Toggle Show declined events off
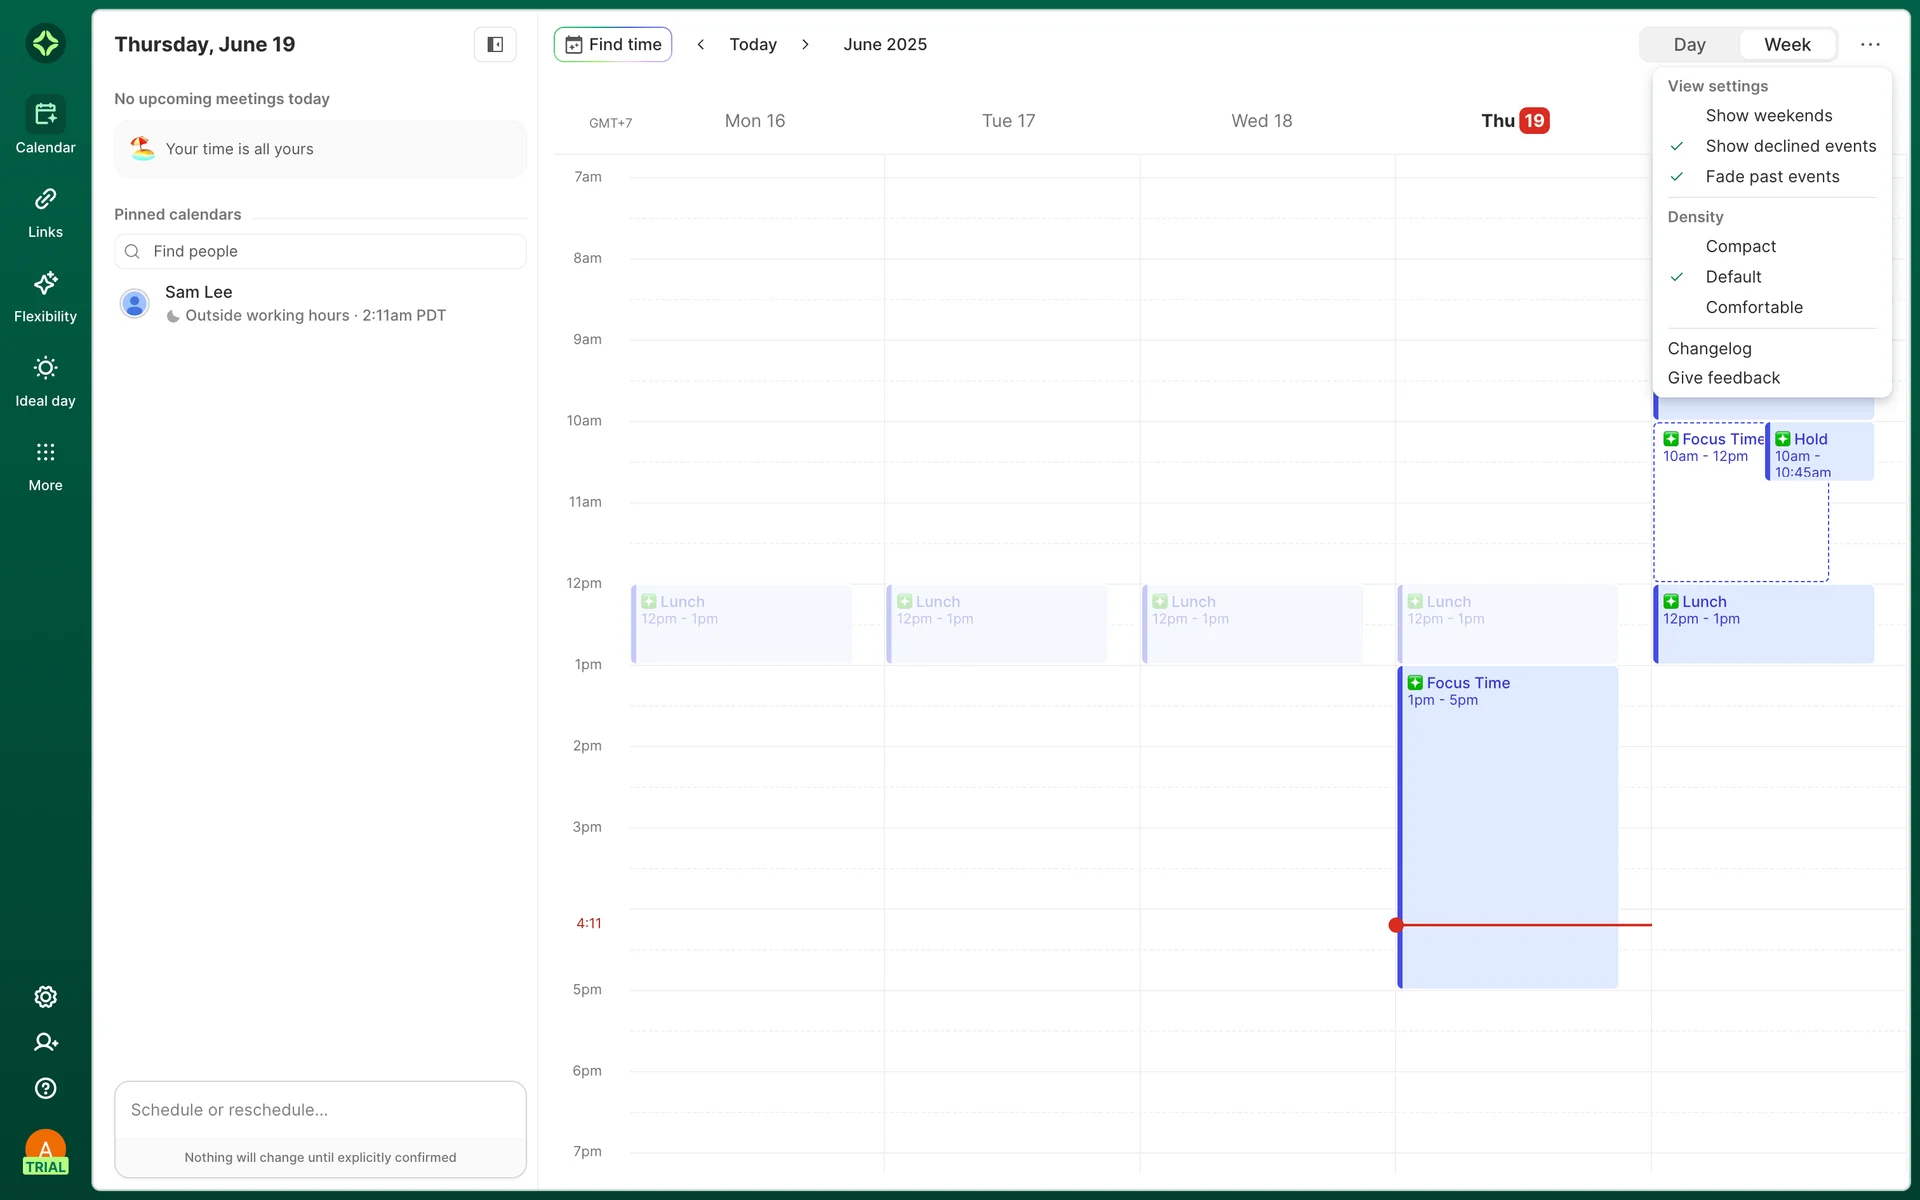1920x1200 pixels. [1790, 146]
